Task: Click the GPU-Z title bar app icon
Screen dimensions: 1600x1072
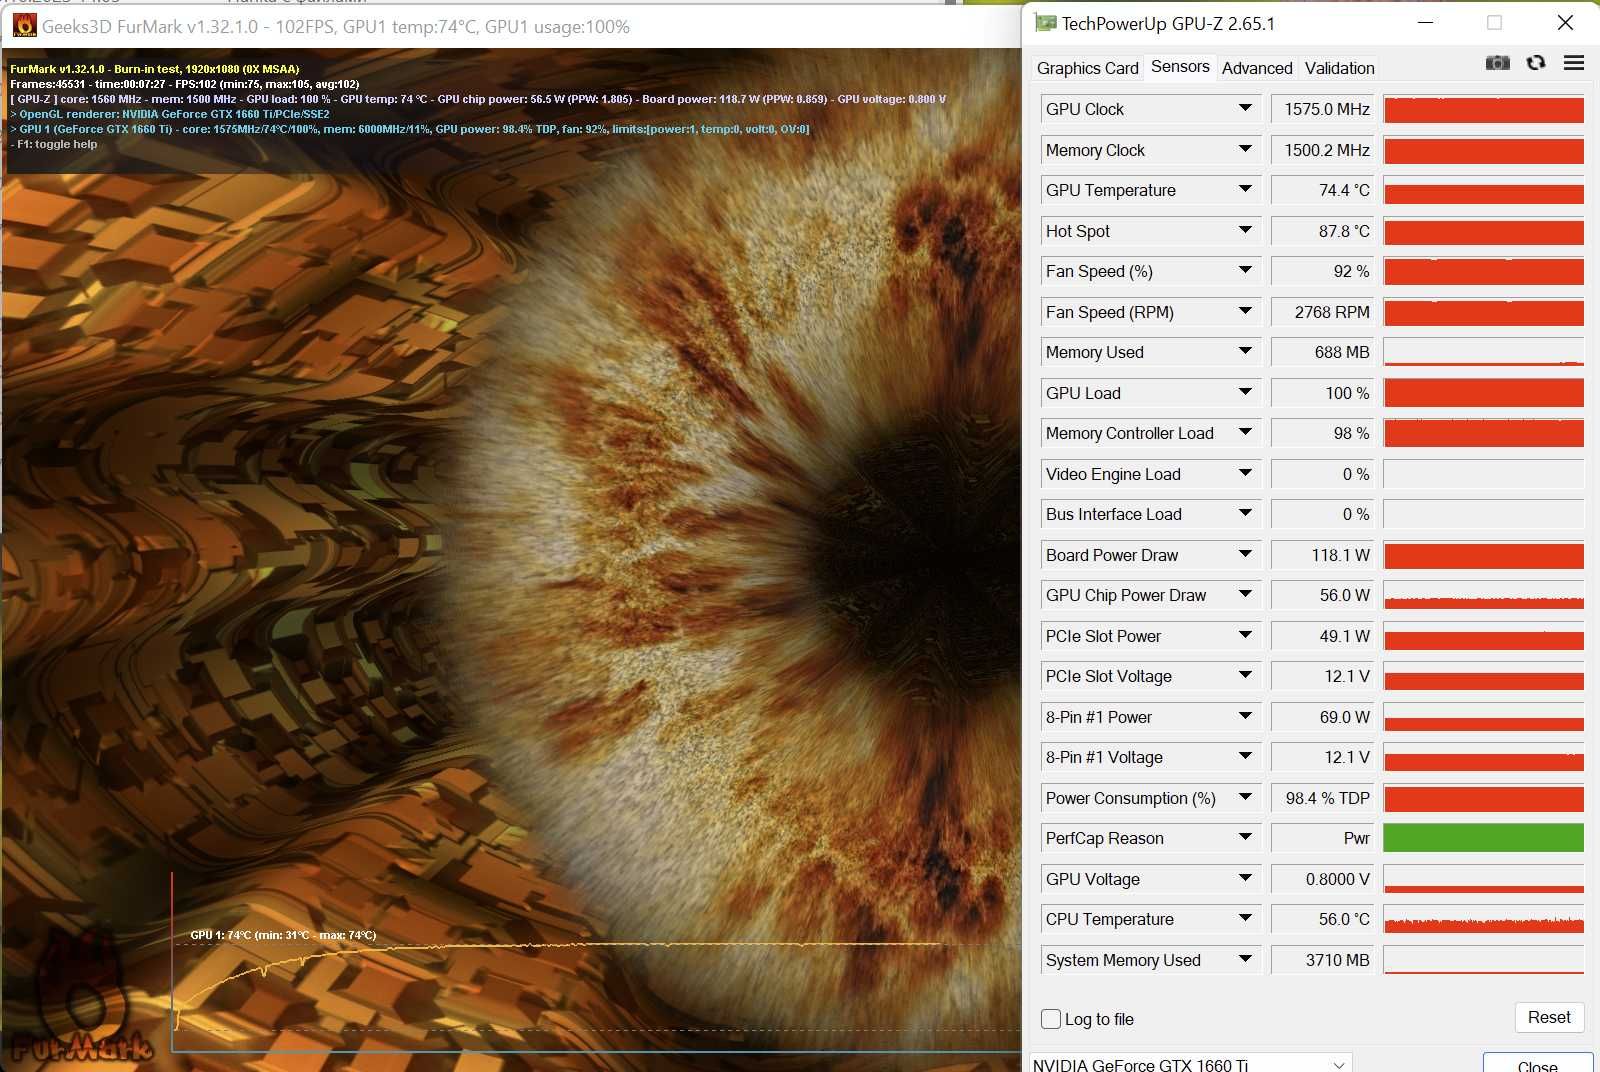Action: [1045, 23]
